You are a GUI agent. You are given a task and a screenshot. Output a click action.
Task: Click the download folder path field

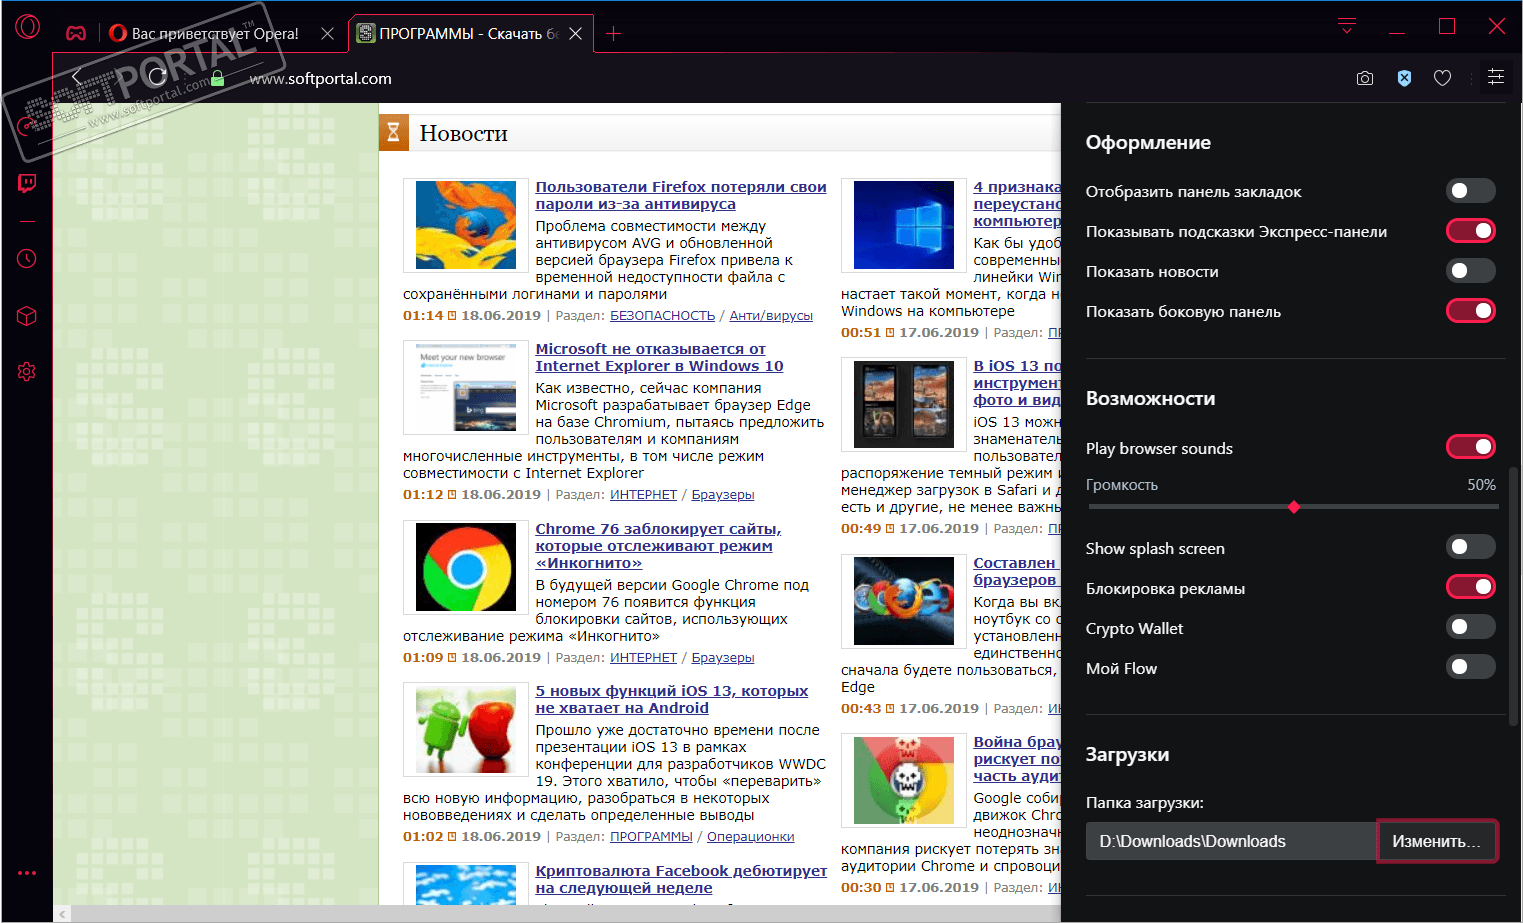1231,841
